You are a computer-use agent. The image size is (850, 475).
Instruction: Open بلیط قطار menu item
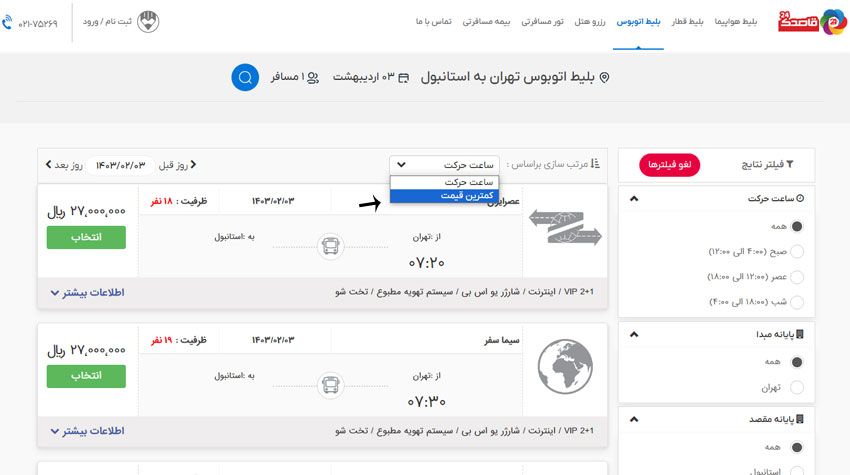687,22
